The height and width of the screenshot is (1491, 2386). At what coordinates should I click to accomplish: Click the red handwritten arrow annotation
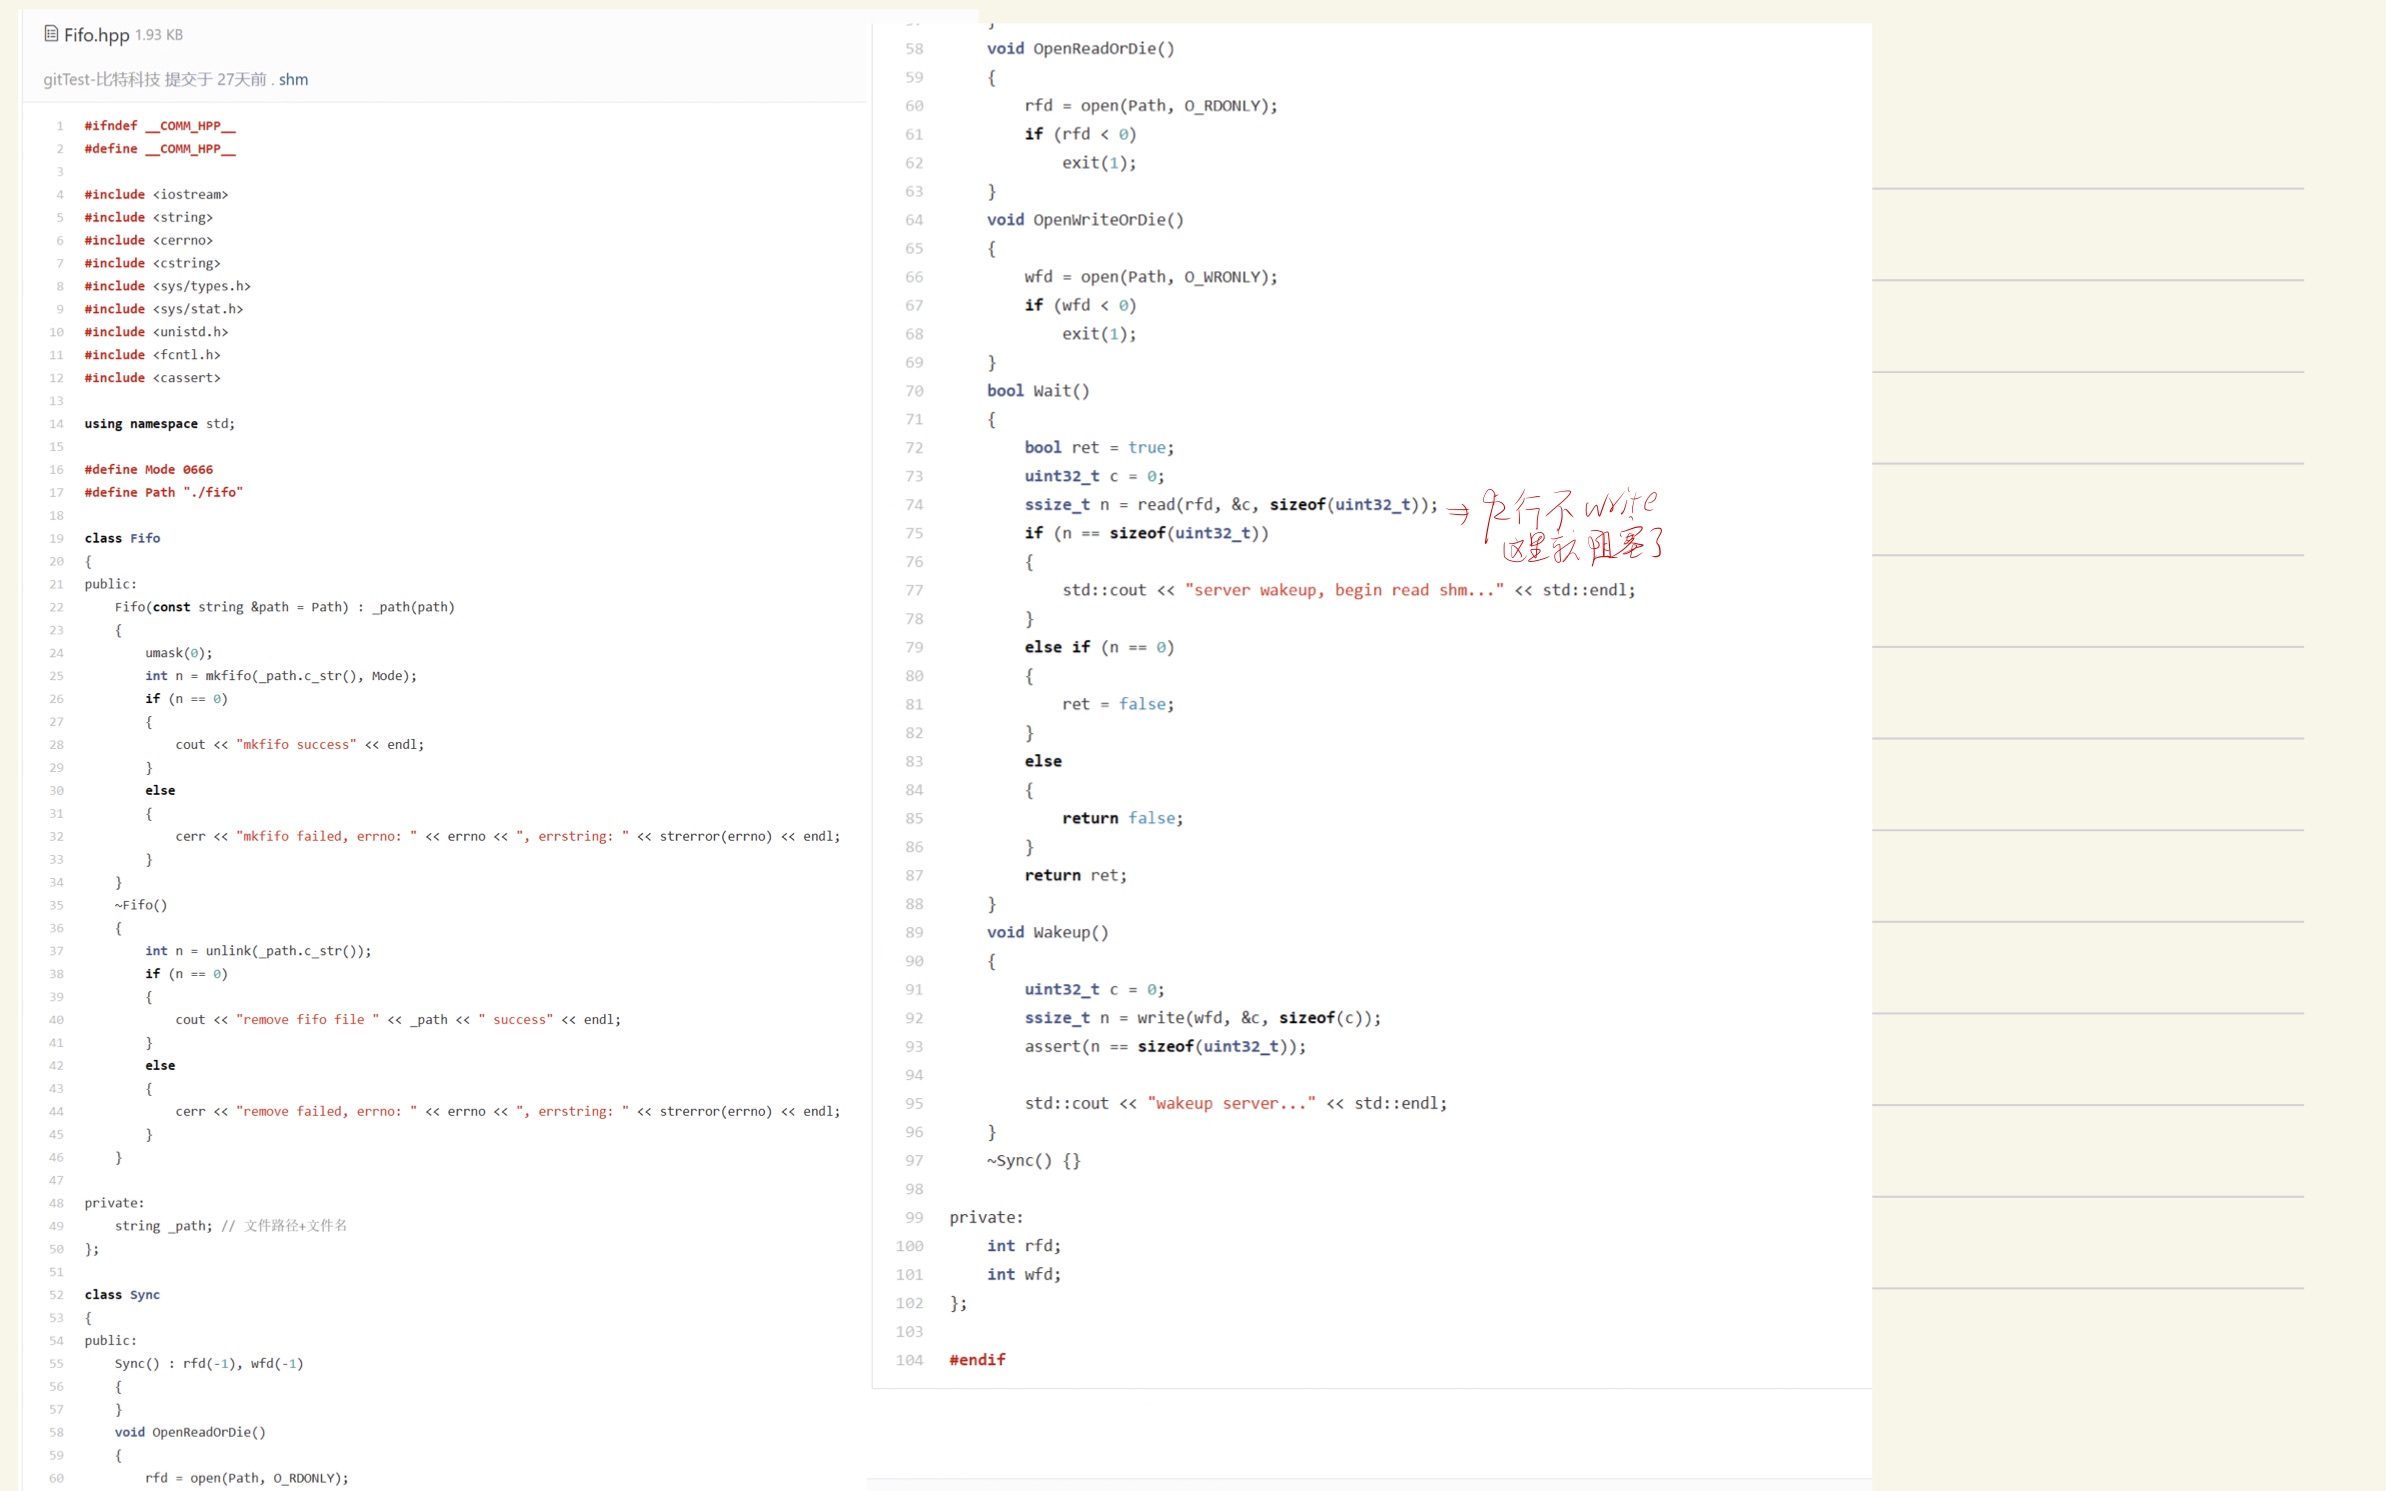(1458, 514)
